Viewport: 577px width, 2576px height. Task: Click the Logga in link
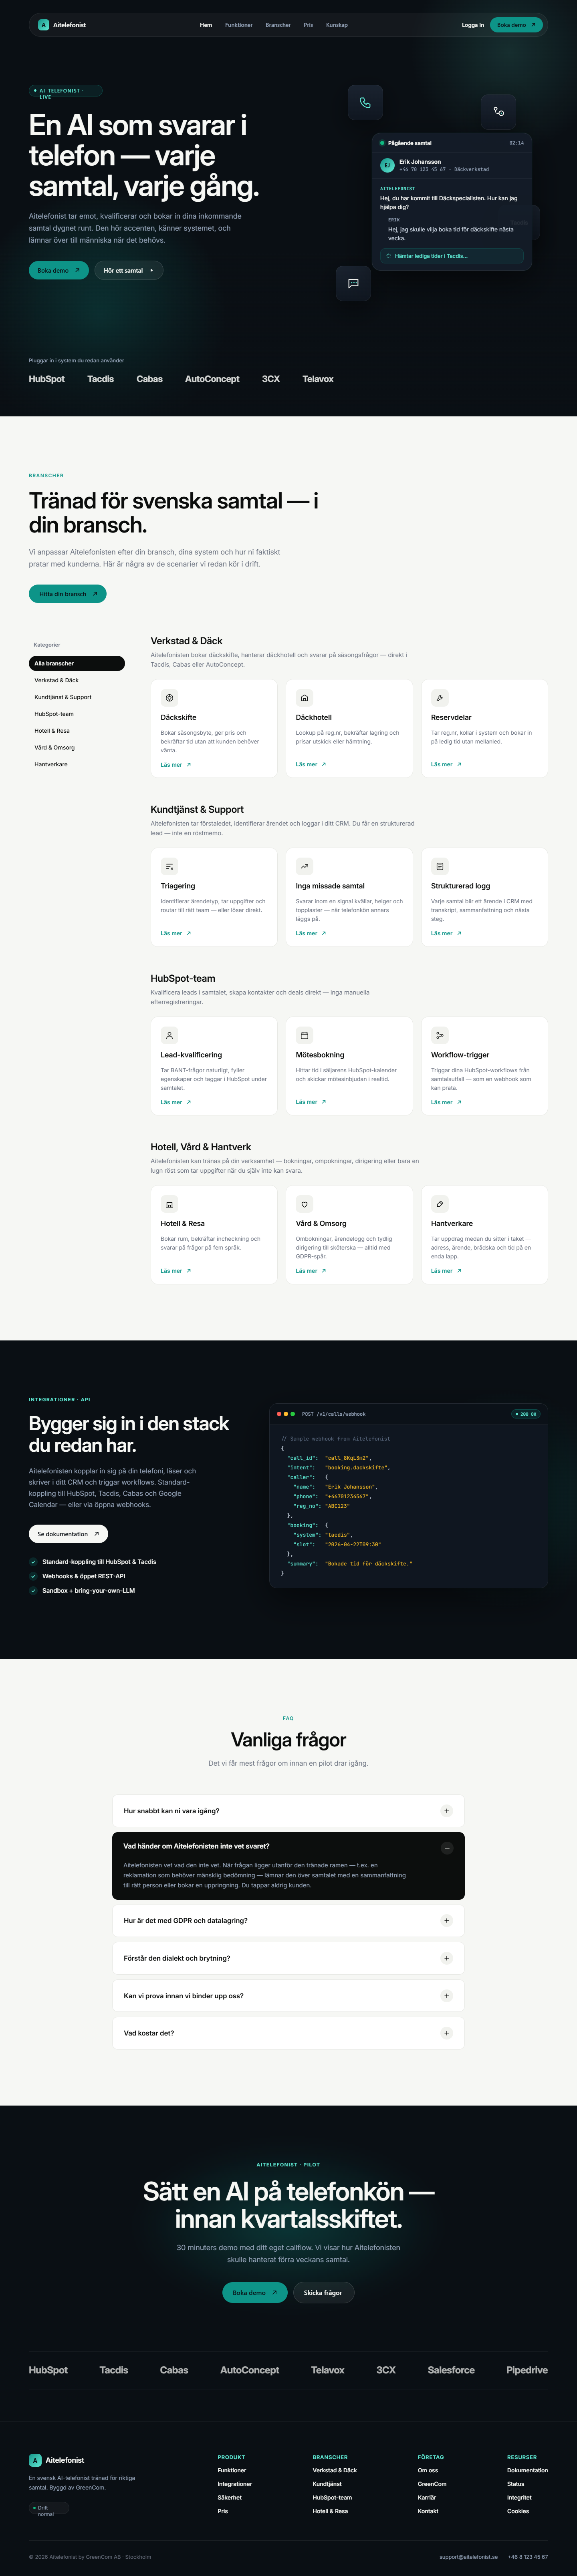[473, 25]
